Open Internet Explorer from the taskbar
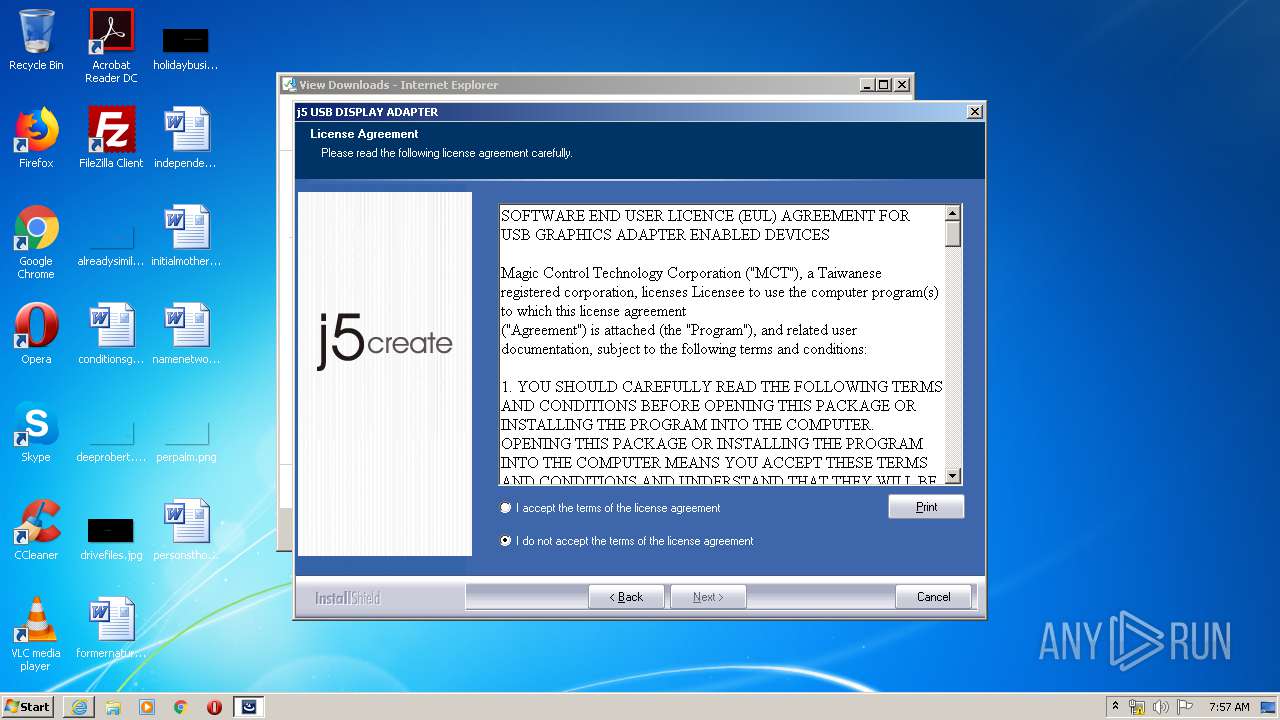1280x720 pixels. pos(79,707)
